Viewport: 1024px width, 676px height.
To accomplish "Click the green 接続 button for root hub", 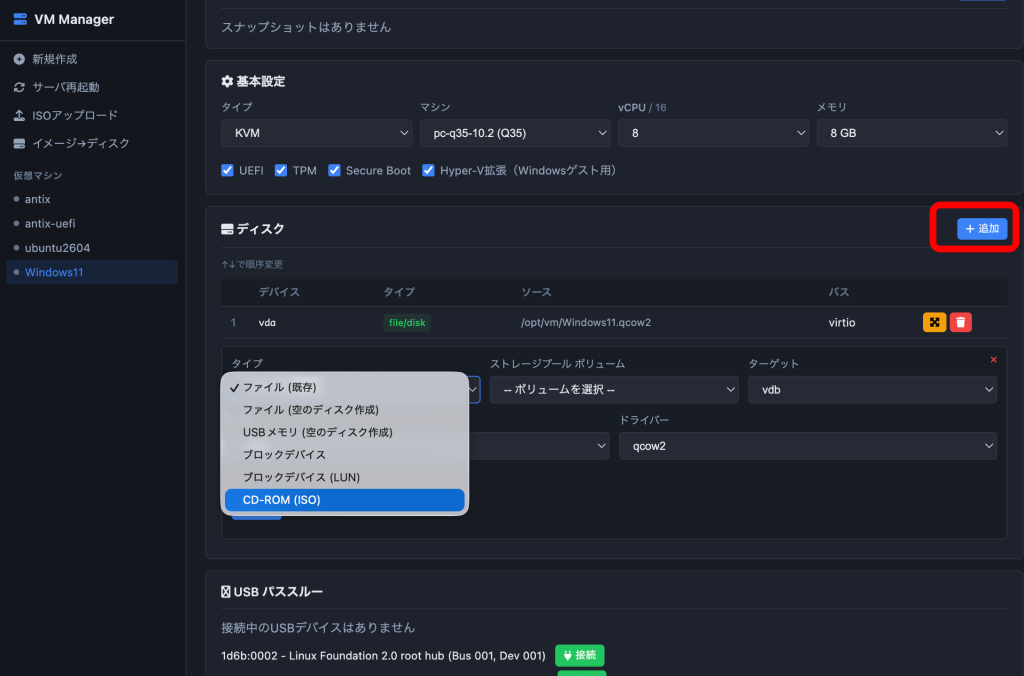I will [x=579, y=655].
